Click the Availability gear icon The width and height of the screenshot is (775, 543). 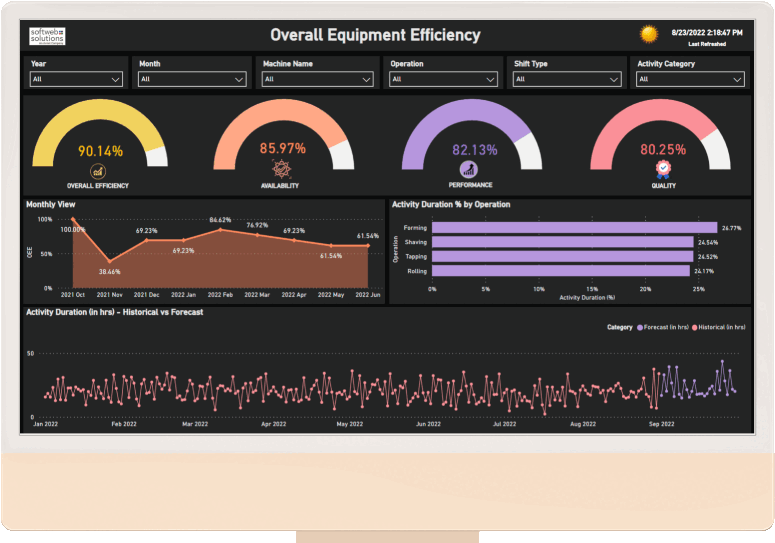tap(281, 170)
